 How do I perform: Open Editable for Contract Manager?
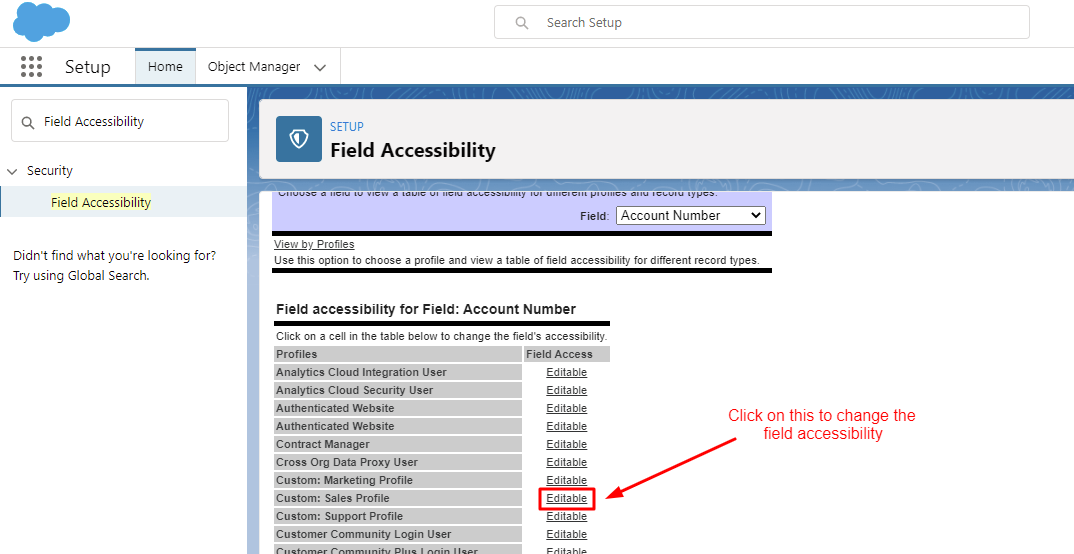point(566,444)
